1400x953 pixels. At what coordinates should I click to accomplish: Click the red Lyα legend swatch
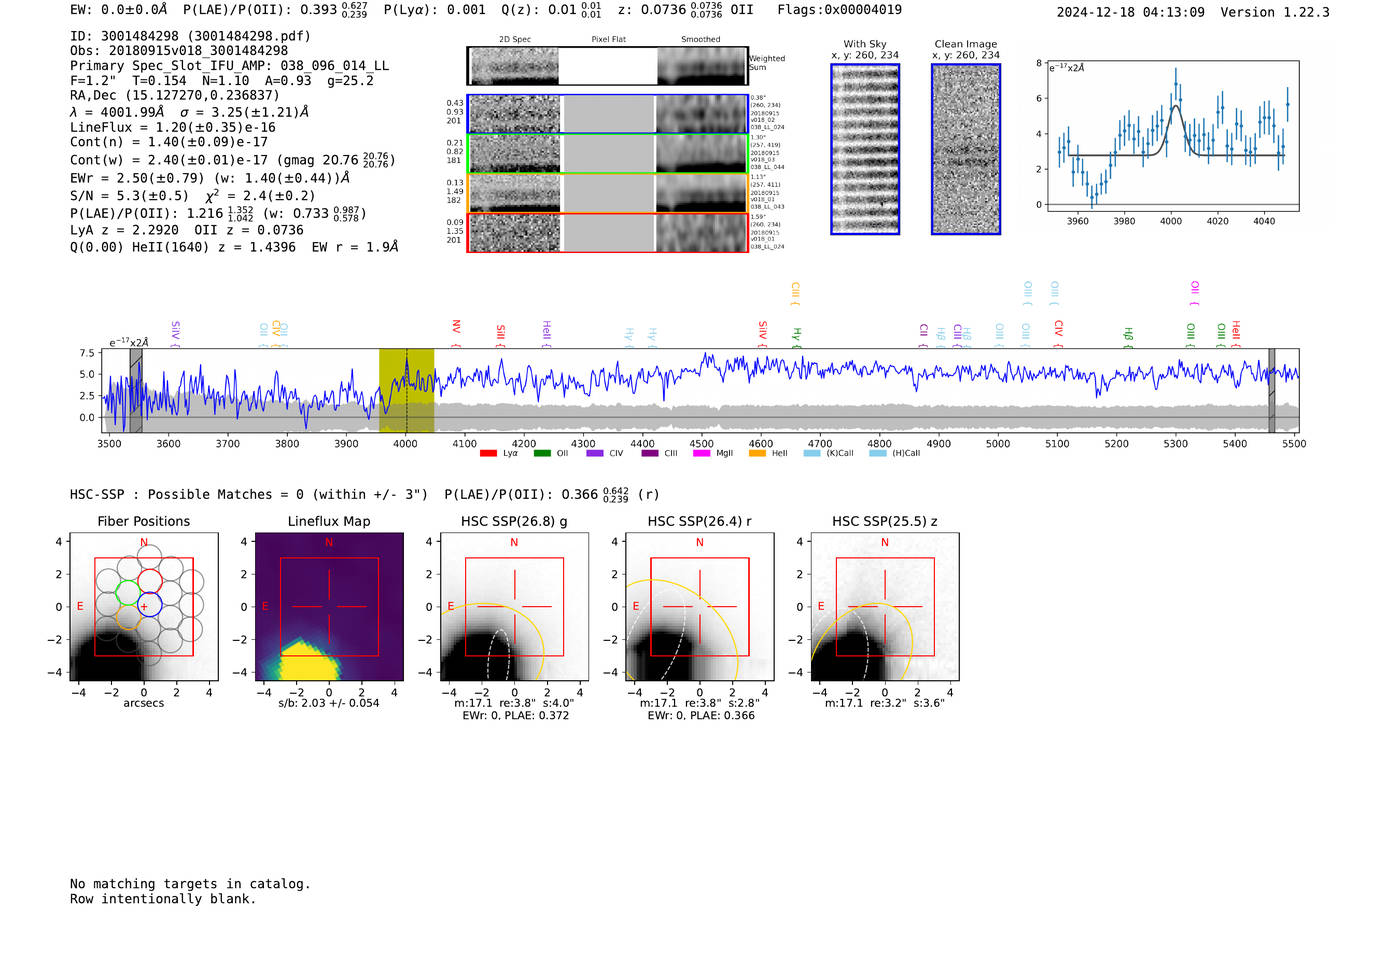(488, 453)
